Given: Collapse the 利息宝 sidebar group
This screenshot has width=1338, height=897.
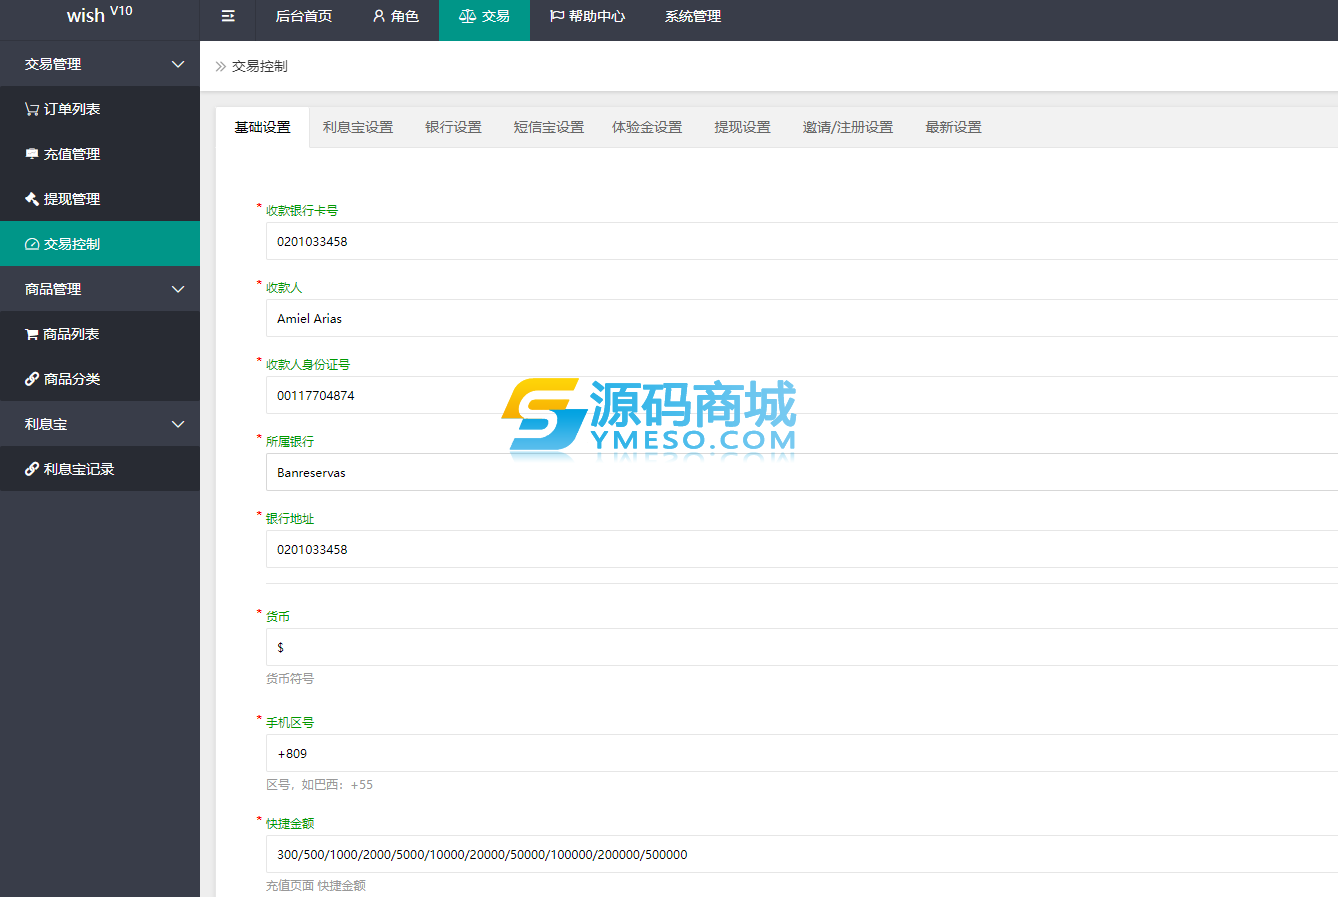Looking at the screenshot, I should click(x=178, y=424).
